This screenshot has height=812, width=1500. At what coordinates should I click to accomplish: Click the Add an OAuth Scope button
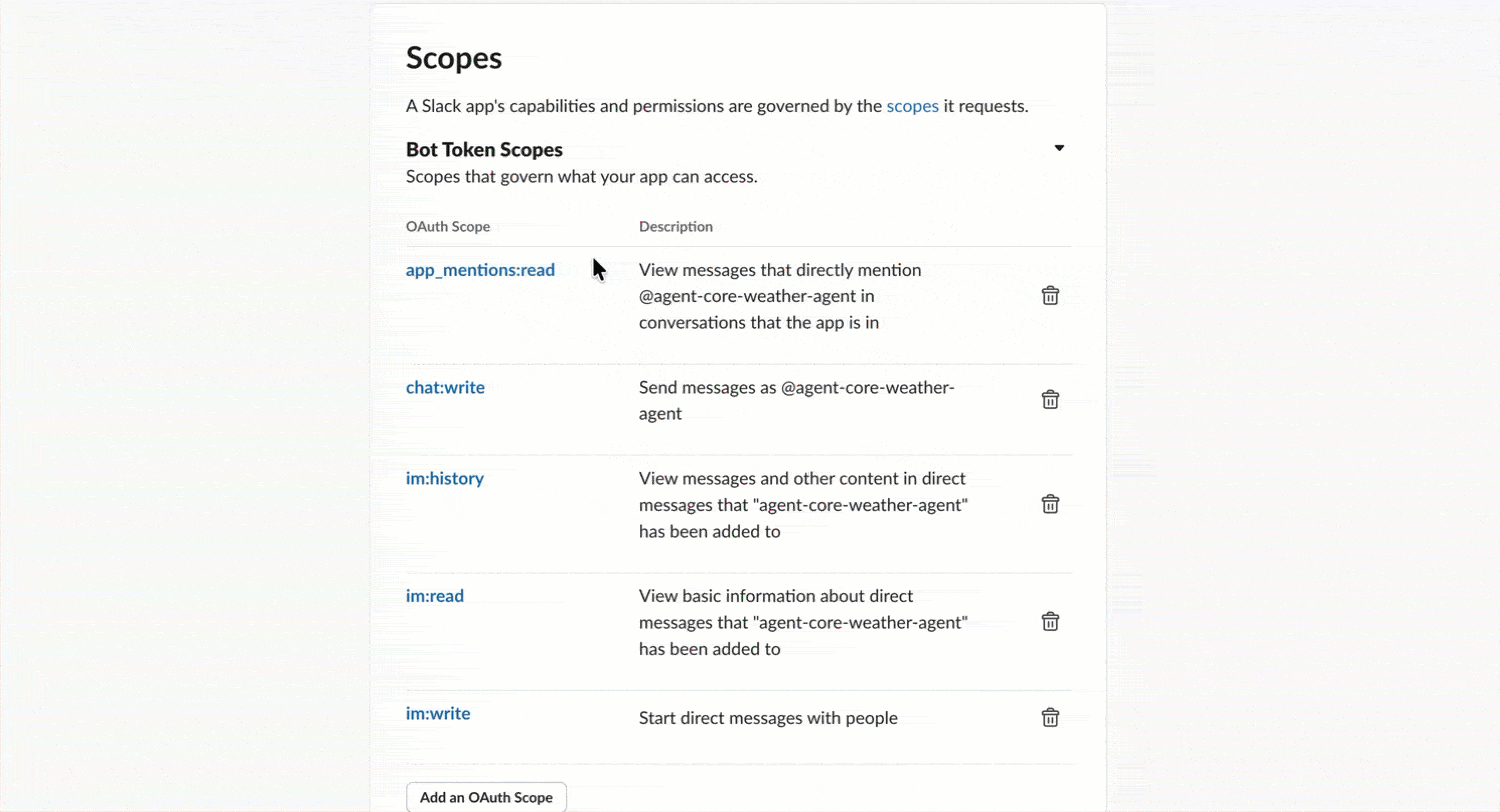pos(486,797)
